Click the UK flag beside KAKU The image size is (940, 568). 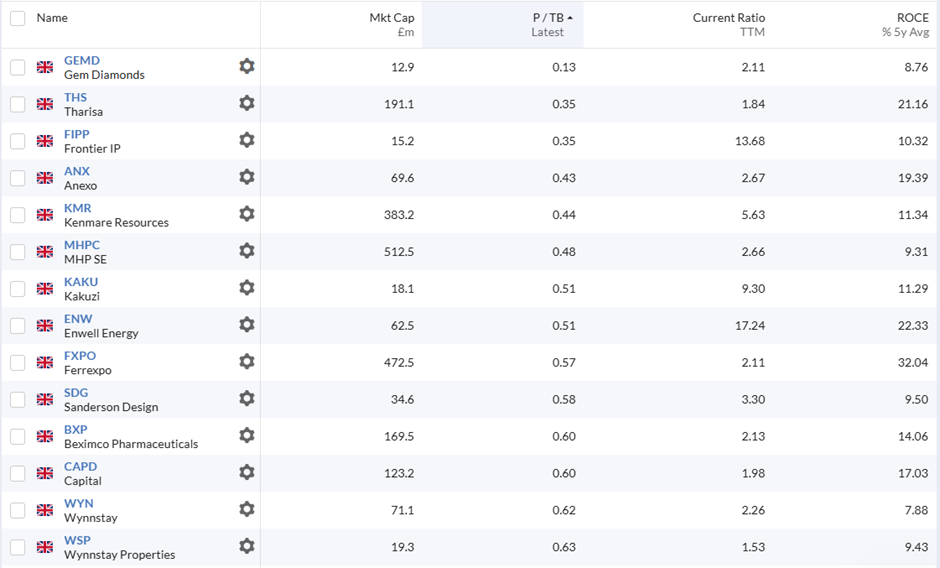point(45,288)
